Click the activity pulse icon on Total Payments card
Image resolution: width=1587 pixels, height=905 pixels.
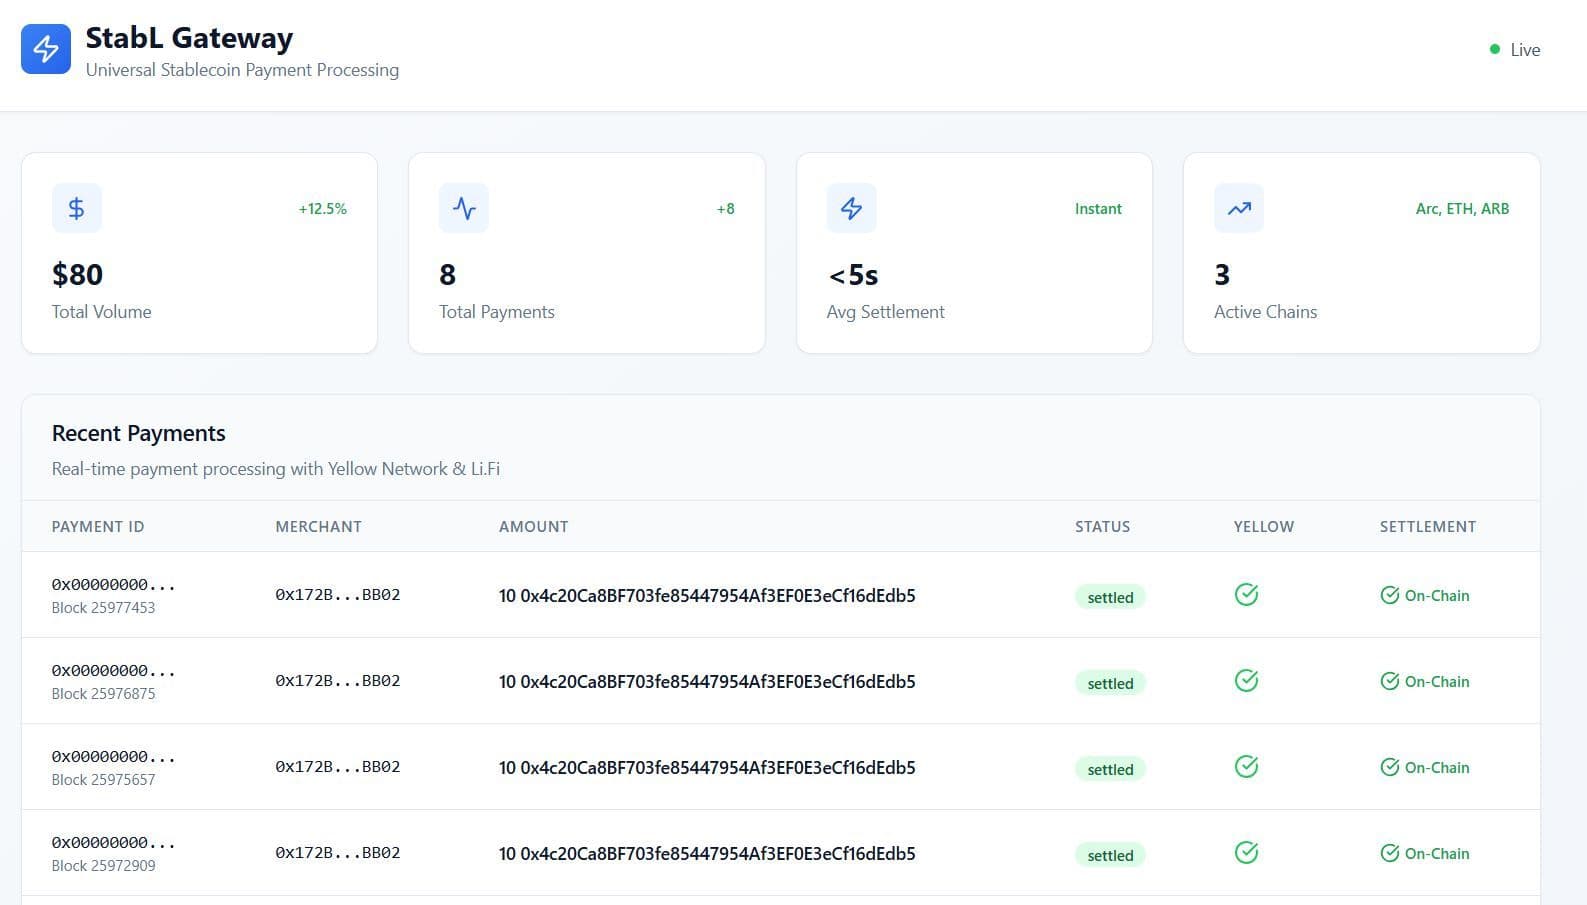tap(464, 208)
